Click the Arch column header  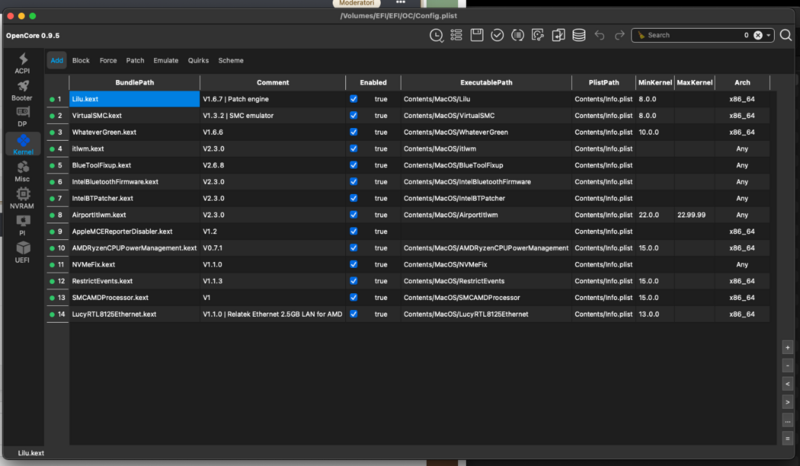click(x=742, y=82)
